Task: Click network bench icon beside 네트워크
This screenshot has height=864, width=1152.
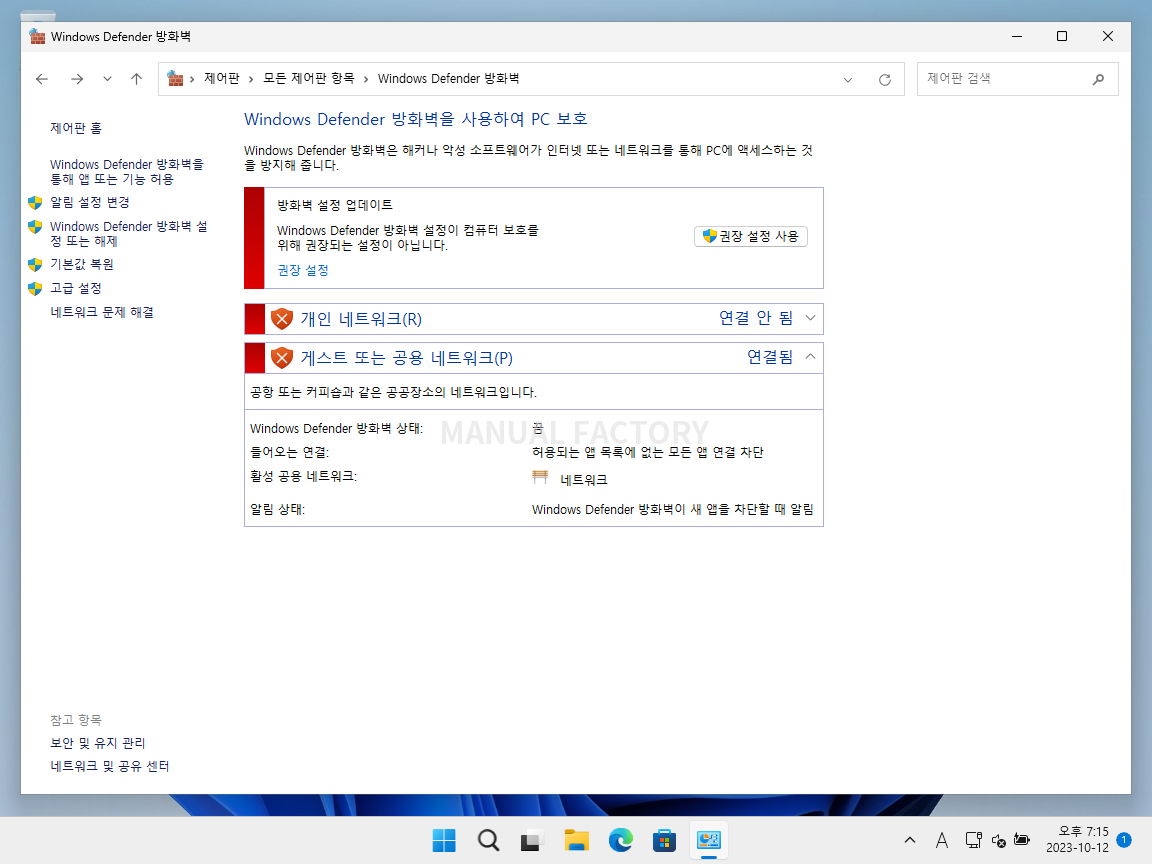Action: 540,478
